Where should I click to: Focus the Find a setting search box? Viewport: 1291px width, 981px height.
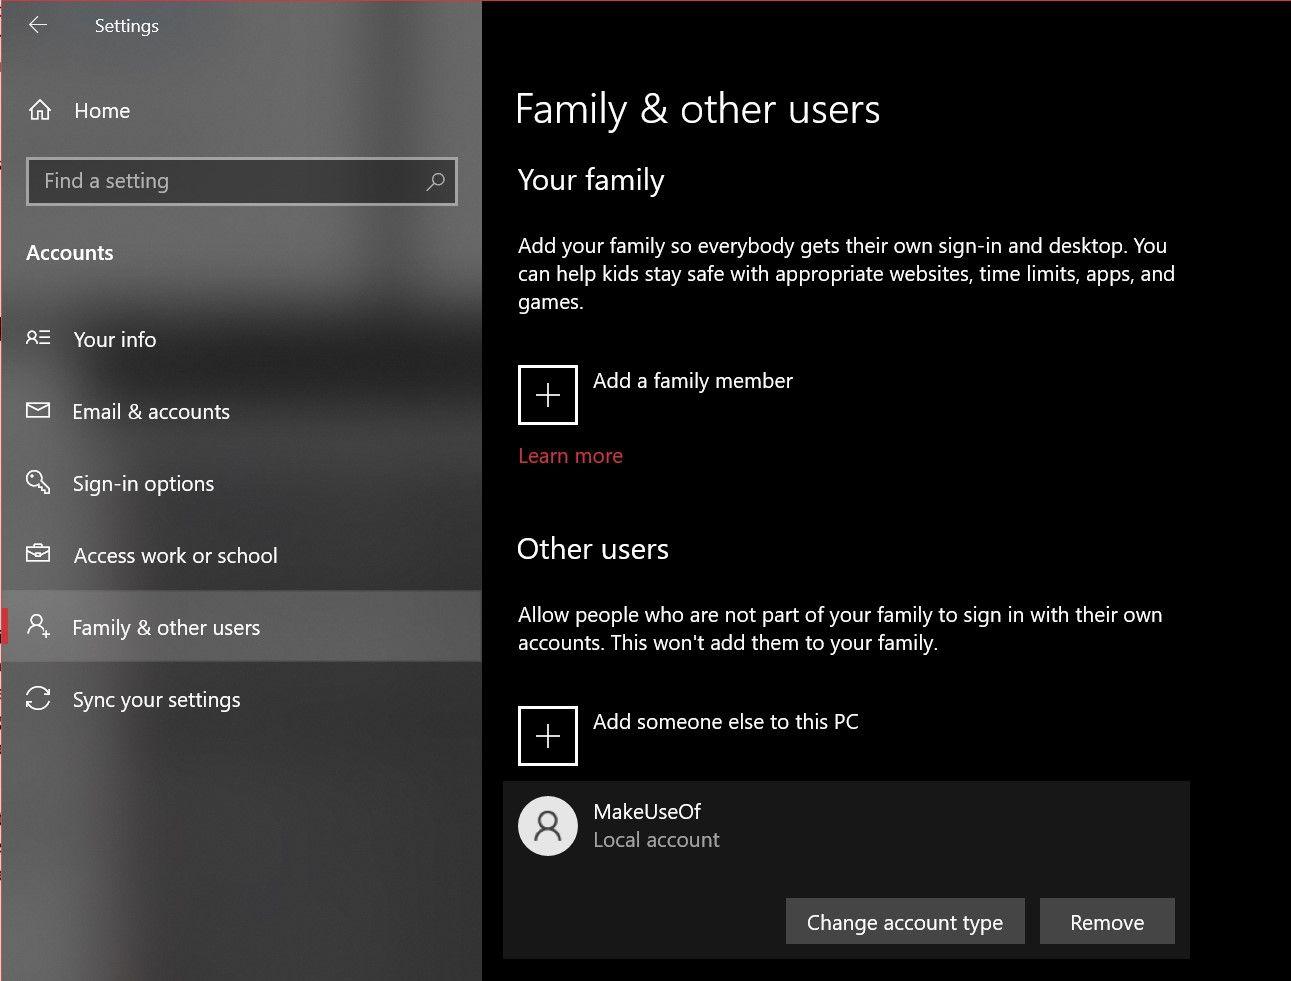(242, 181)
